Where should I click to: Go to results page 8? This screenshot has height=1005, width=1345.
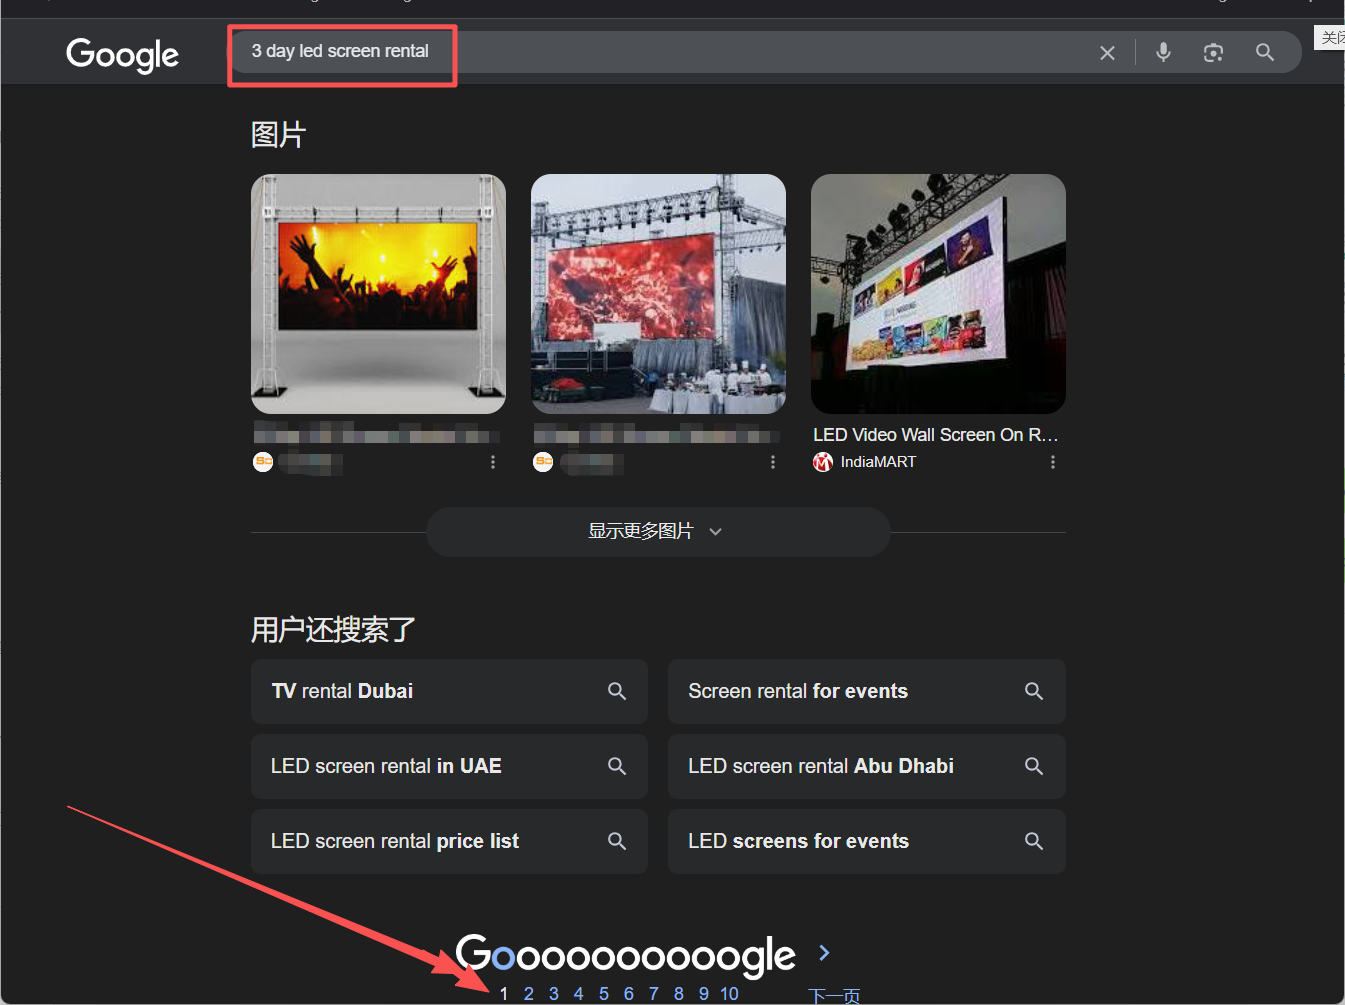(x=679, y=994)
